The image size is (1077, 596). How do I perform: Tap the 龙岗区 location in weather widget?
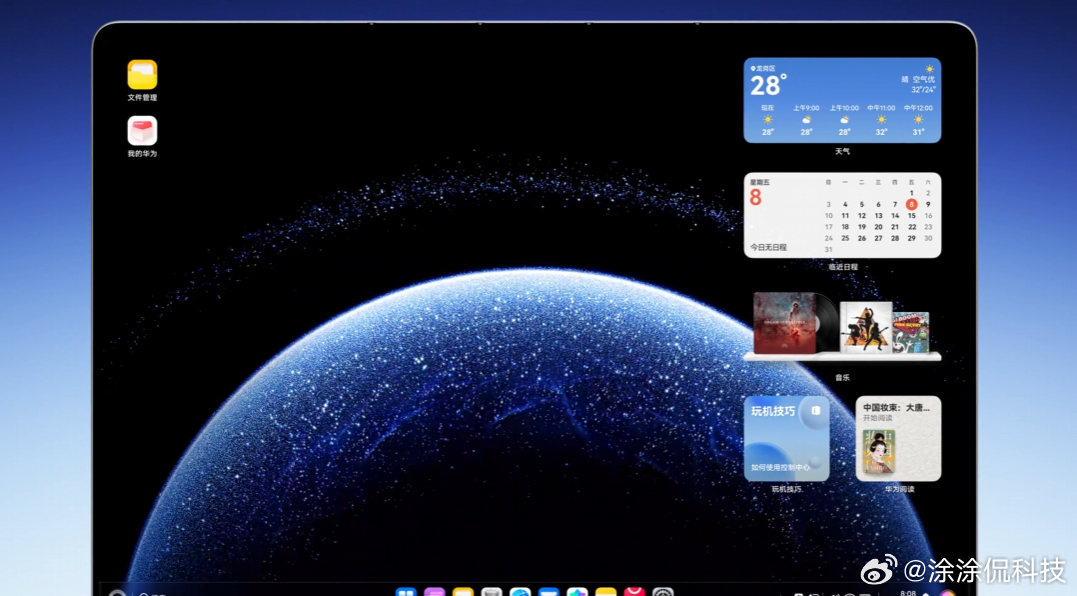[x=763, y=68]
